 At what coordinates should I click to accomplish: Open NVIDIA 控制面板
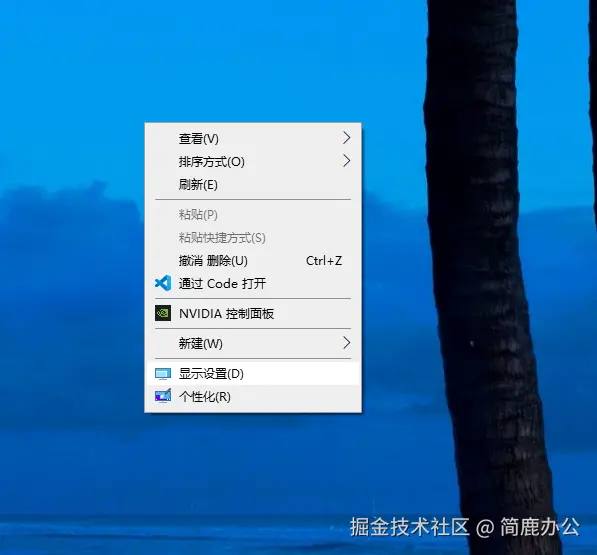pyautogui.click(x=253, y=314)
